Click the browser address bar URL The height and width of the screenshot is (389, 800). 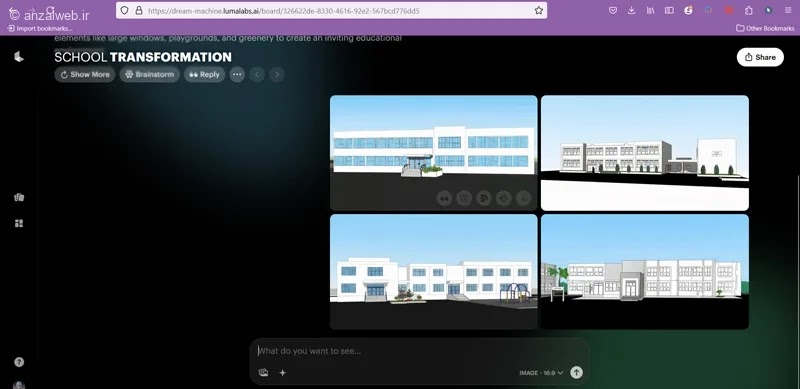click(284, 10)
